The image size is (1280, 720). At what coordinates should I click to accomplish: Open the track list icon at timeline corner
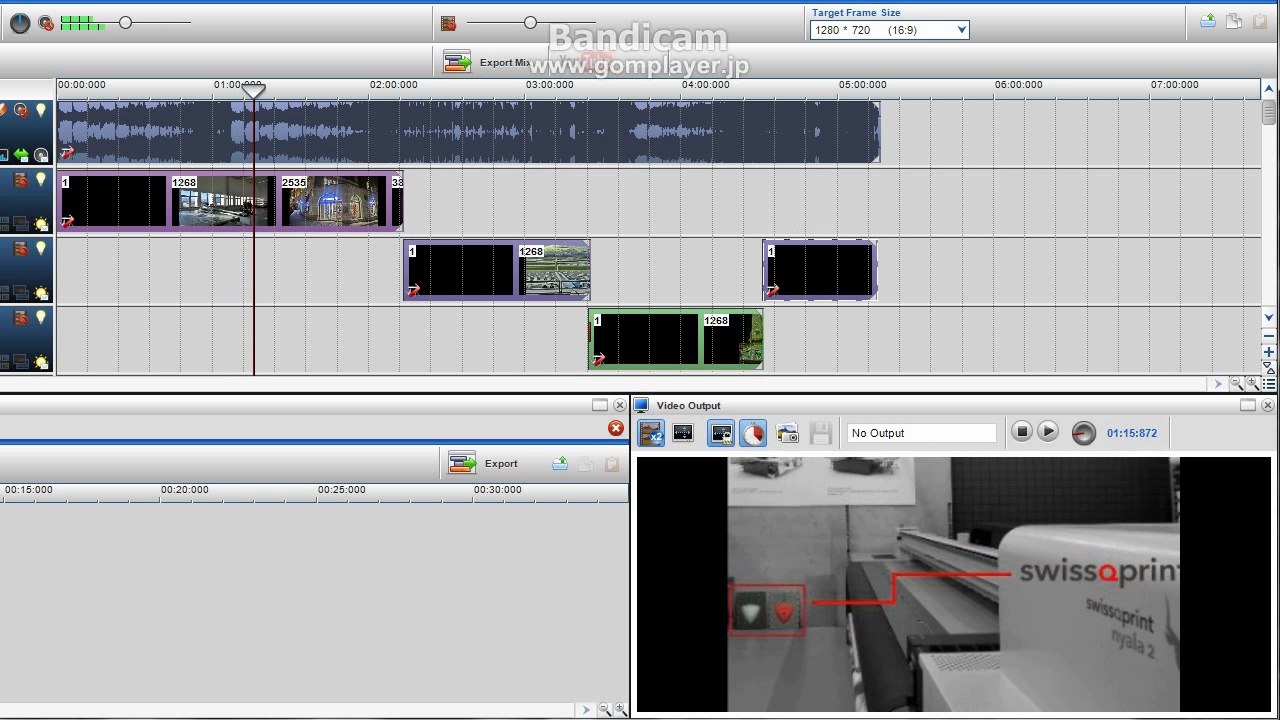pos(1269,383)
